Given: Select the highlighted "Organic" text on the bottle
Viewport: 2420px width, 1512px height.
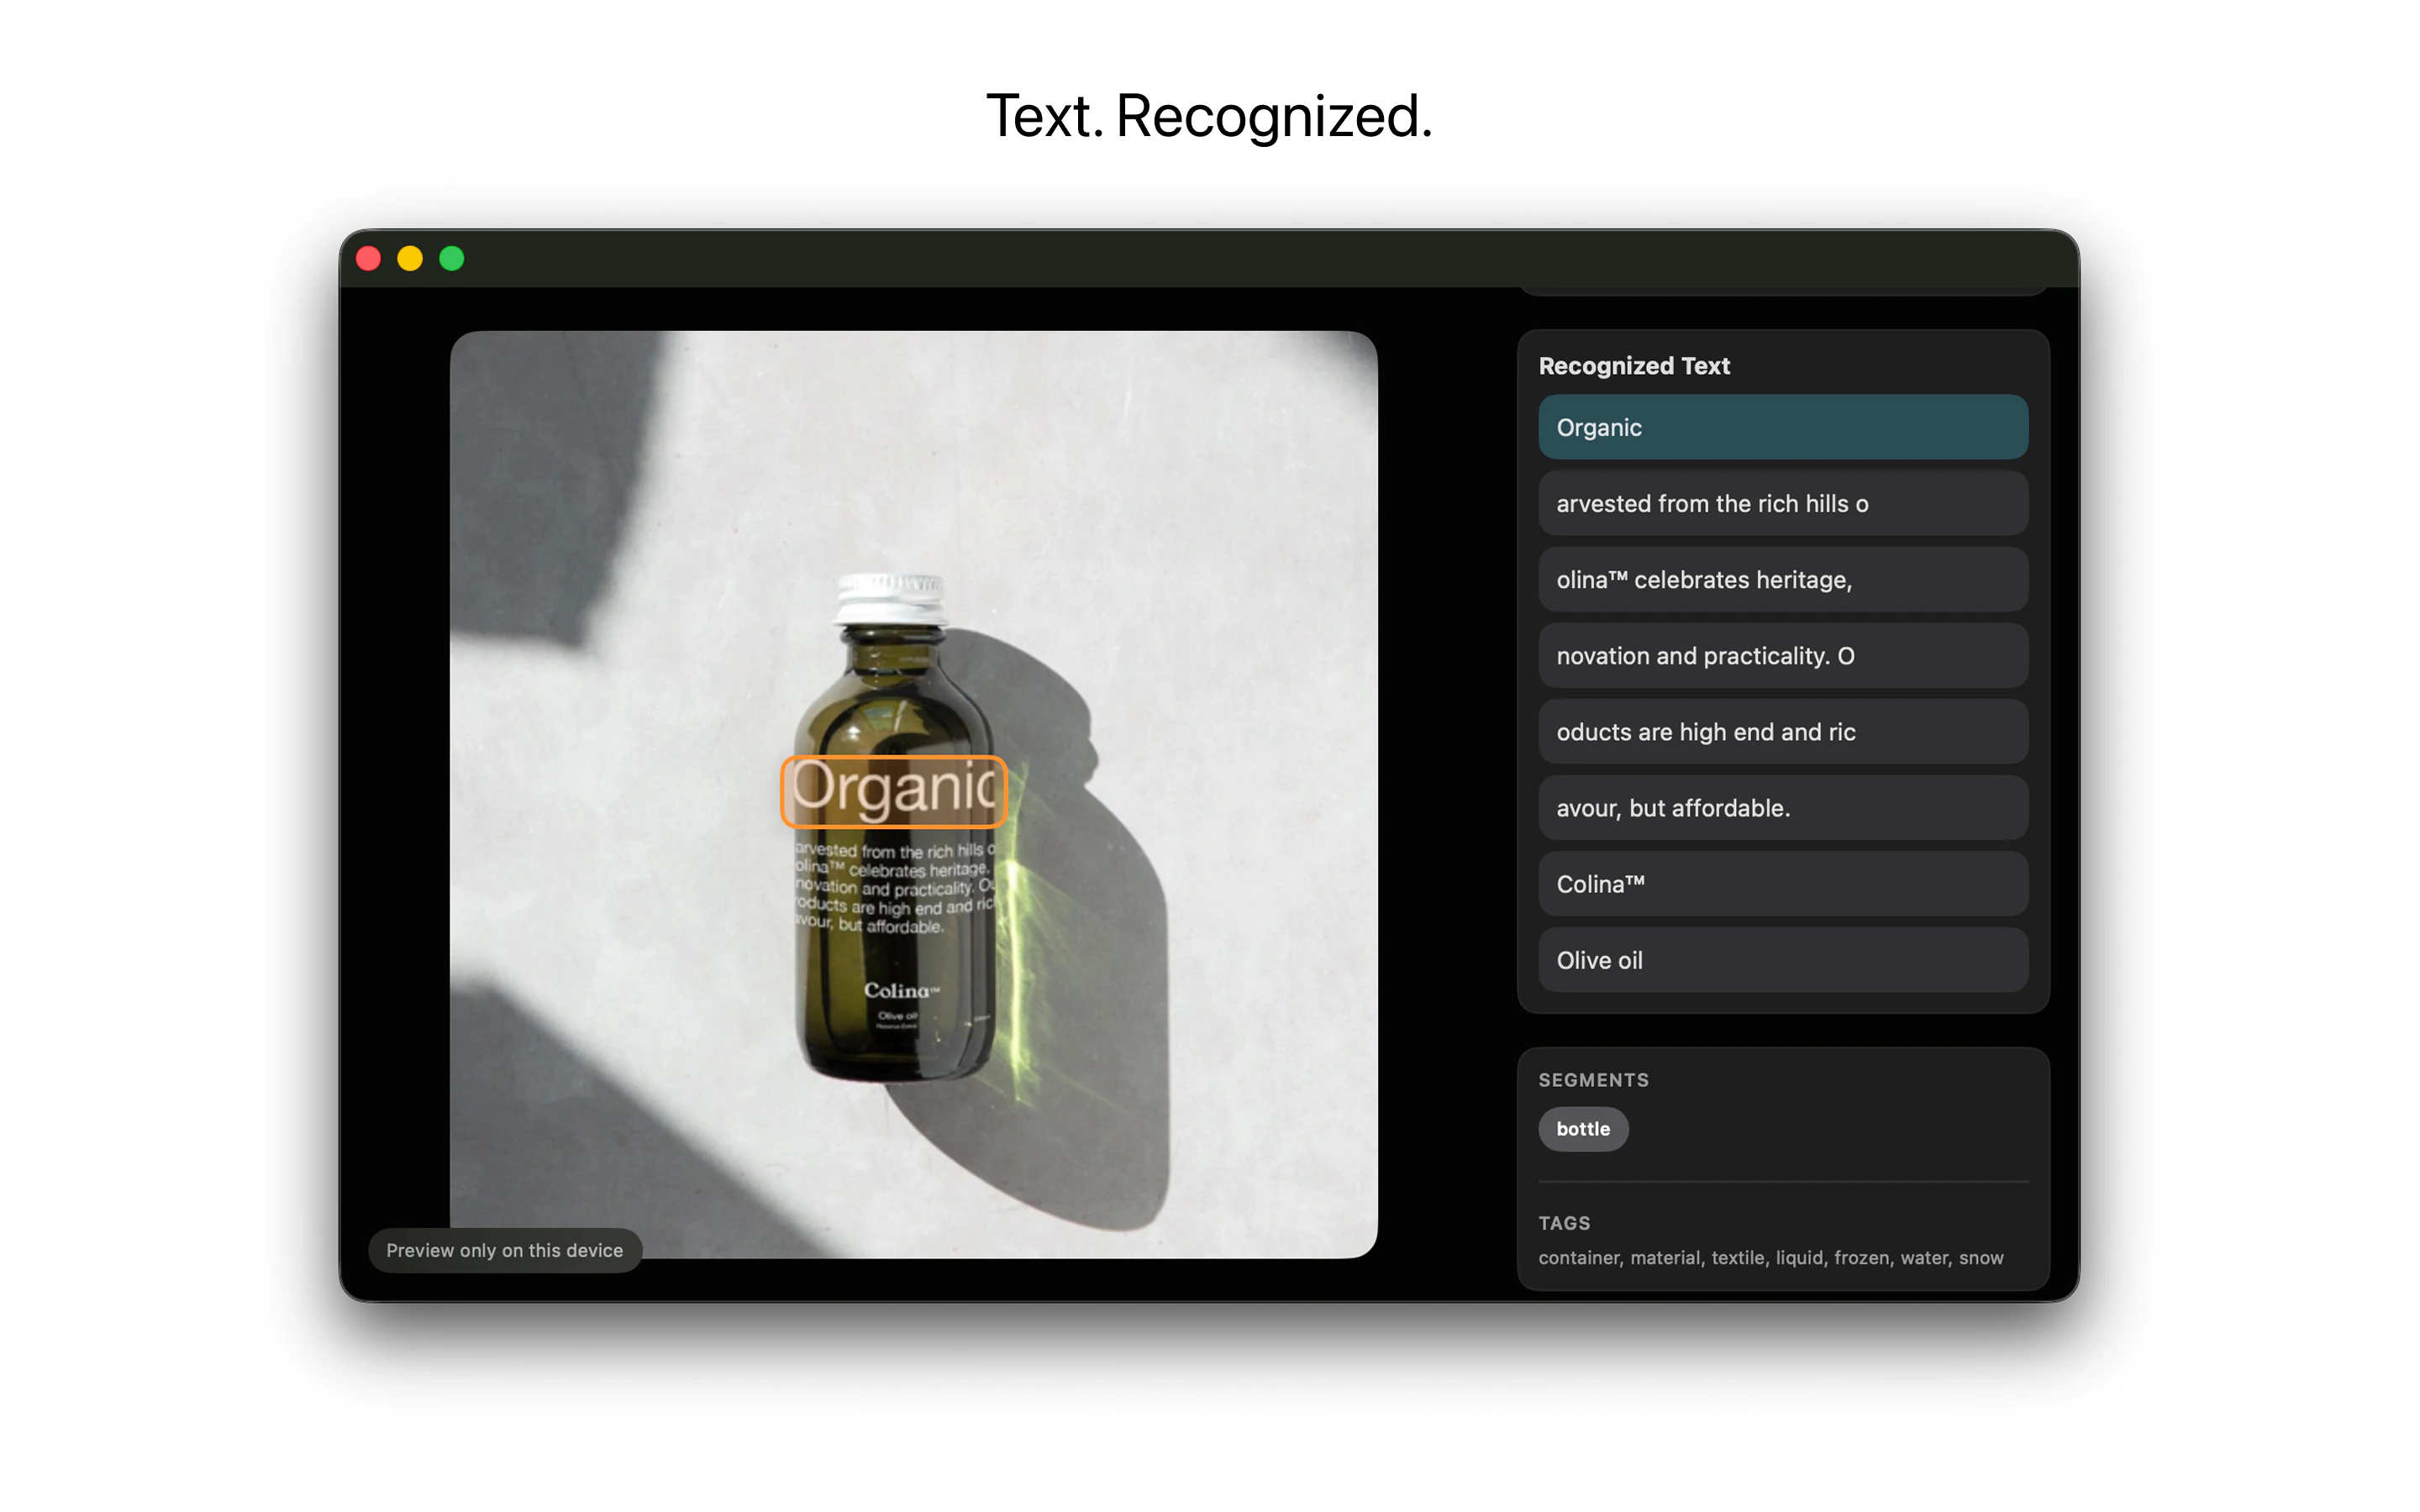Looking at the screenshot, I should coord(893,792).
